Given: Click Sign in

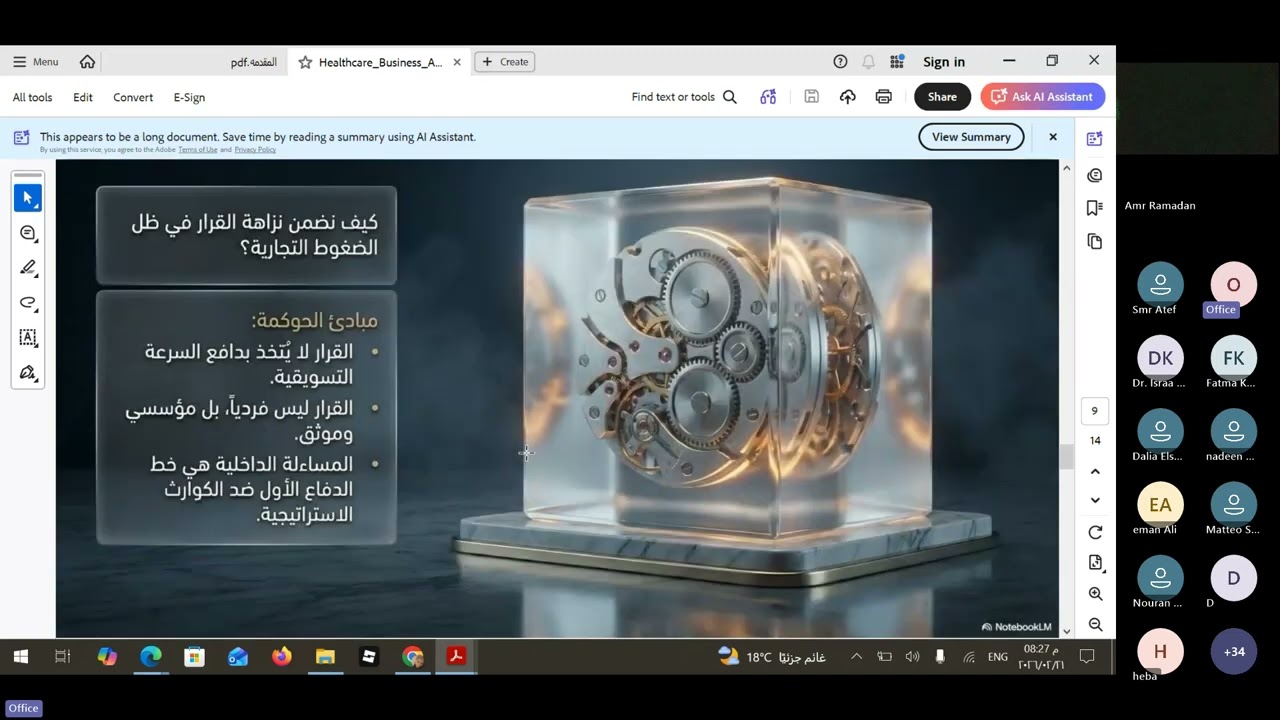Looking at the screenshot, I should (x=944, y=62).
